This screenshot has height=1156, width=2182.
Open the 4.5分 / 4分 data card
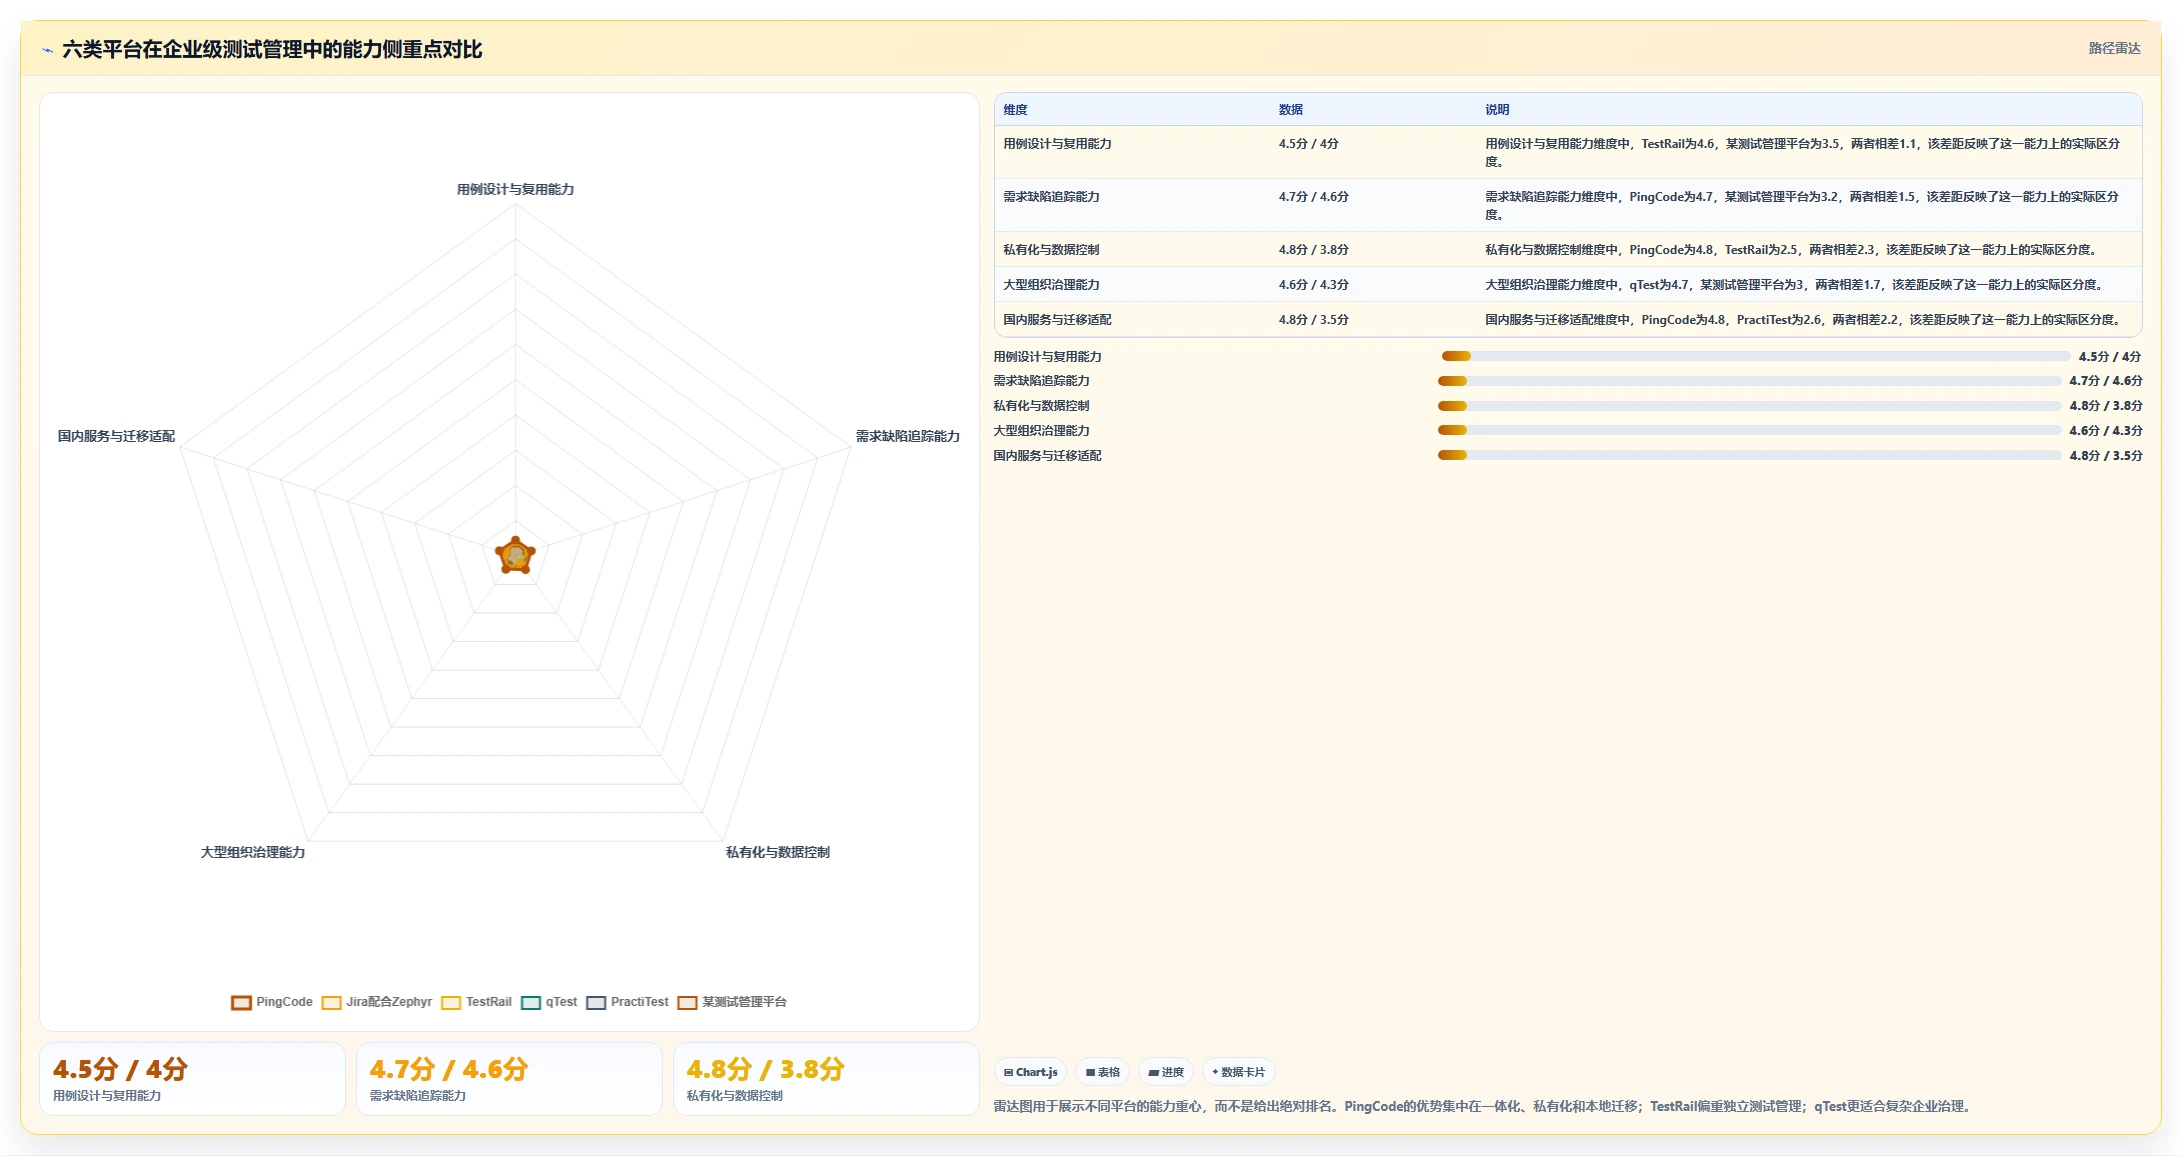click(192, 1079)
